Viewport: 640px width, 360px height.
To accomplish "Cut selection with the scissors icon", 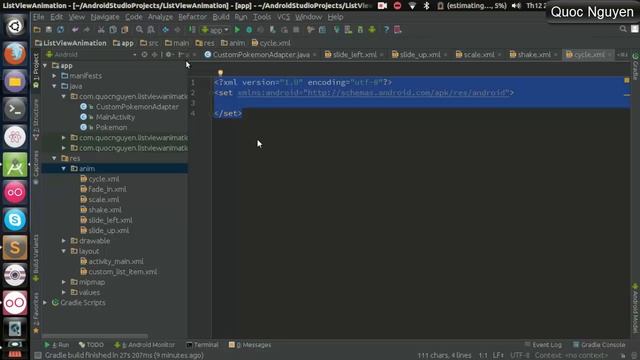I will pyautogui.click(x=101, y=30).
